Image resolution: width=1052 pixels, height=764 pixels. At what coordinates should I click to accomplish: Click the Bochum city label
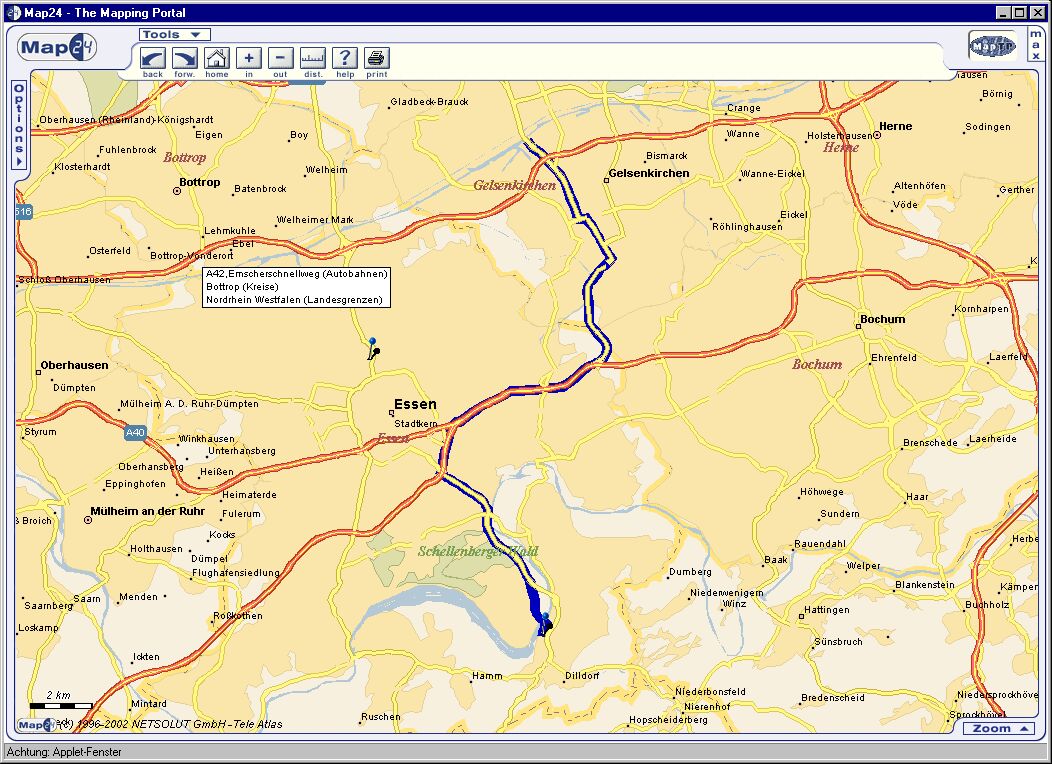pos(882,319)
